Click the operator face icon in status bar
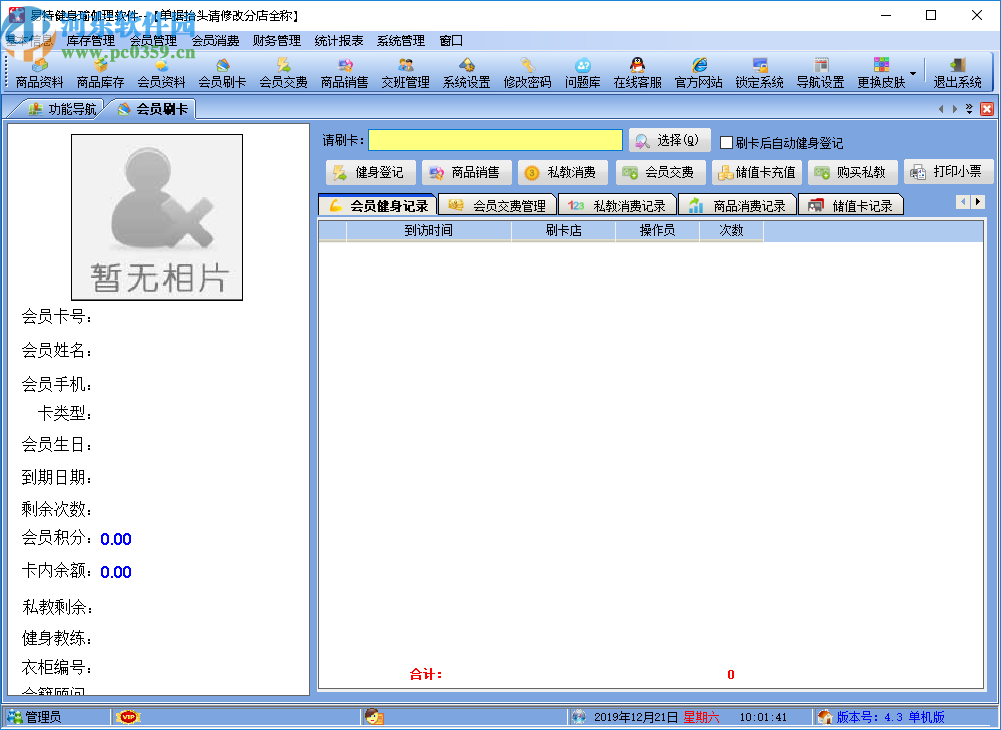The height and width of the screenshot is (730, 1001). point(374,717)
